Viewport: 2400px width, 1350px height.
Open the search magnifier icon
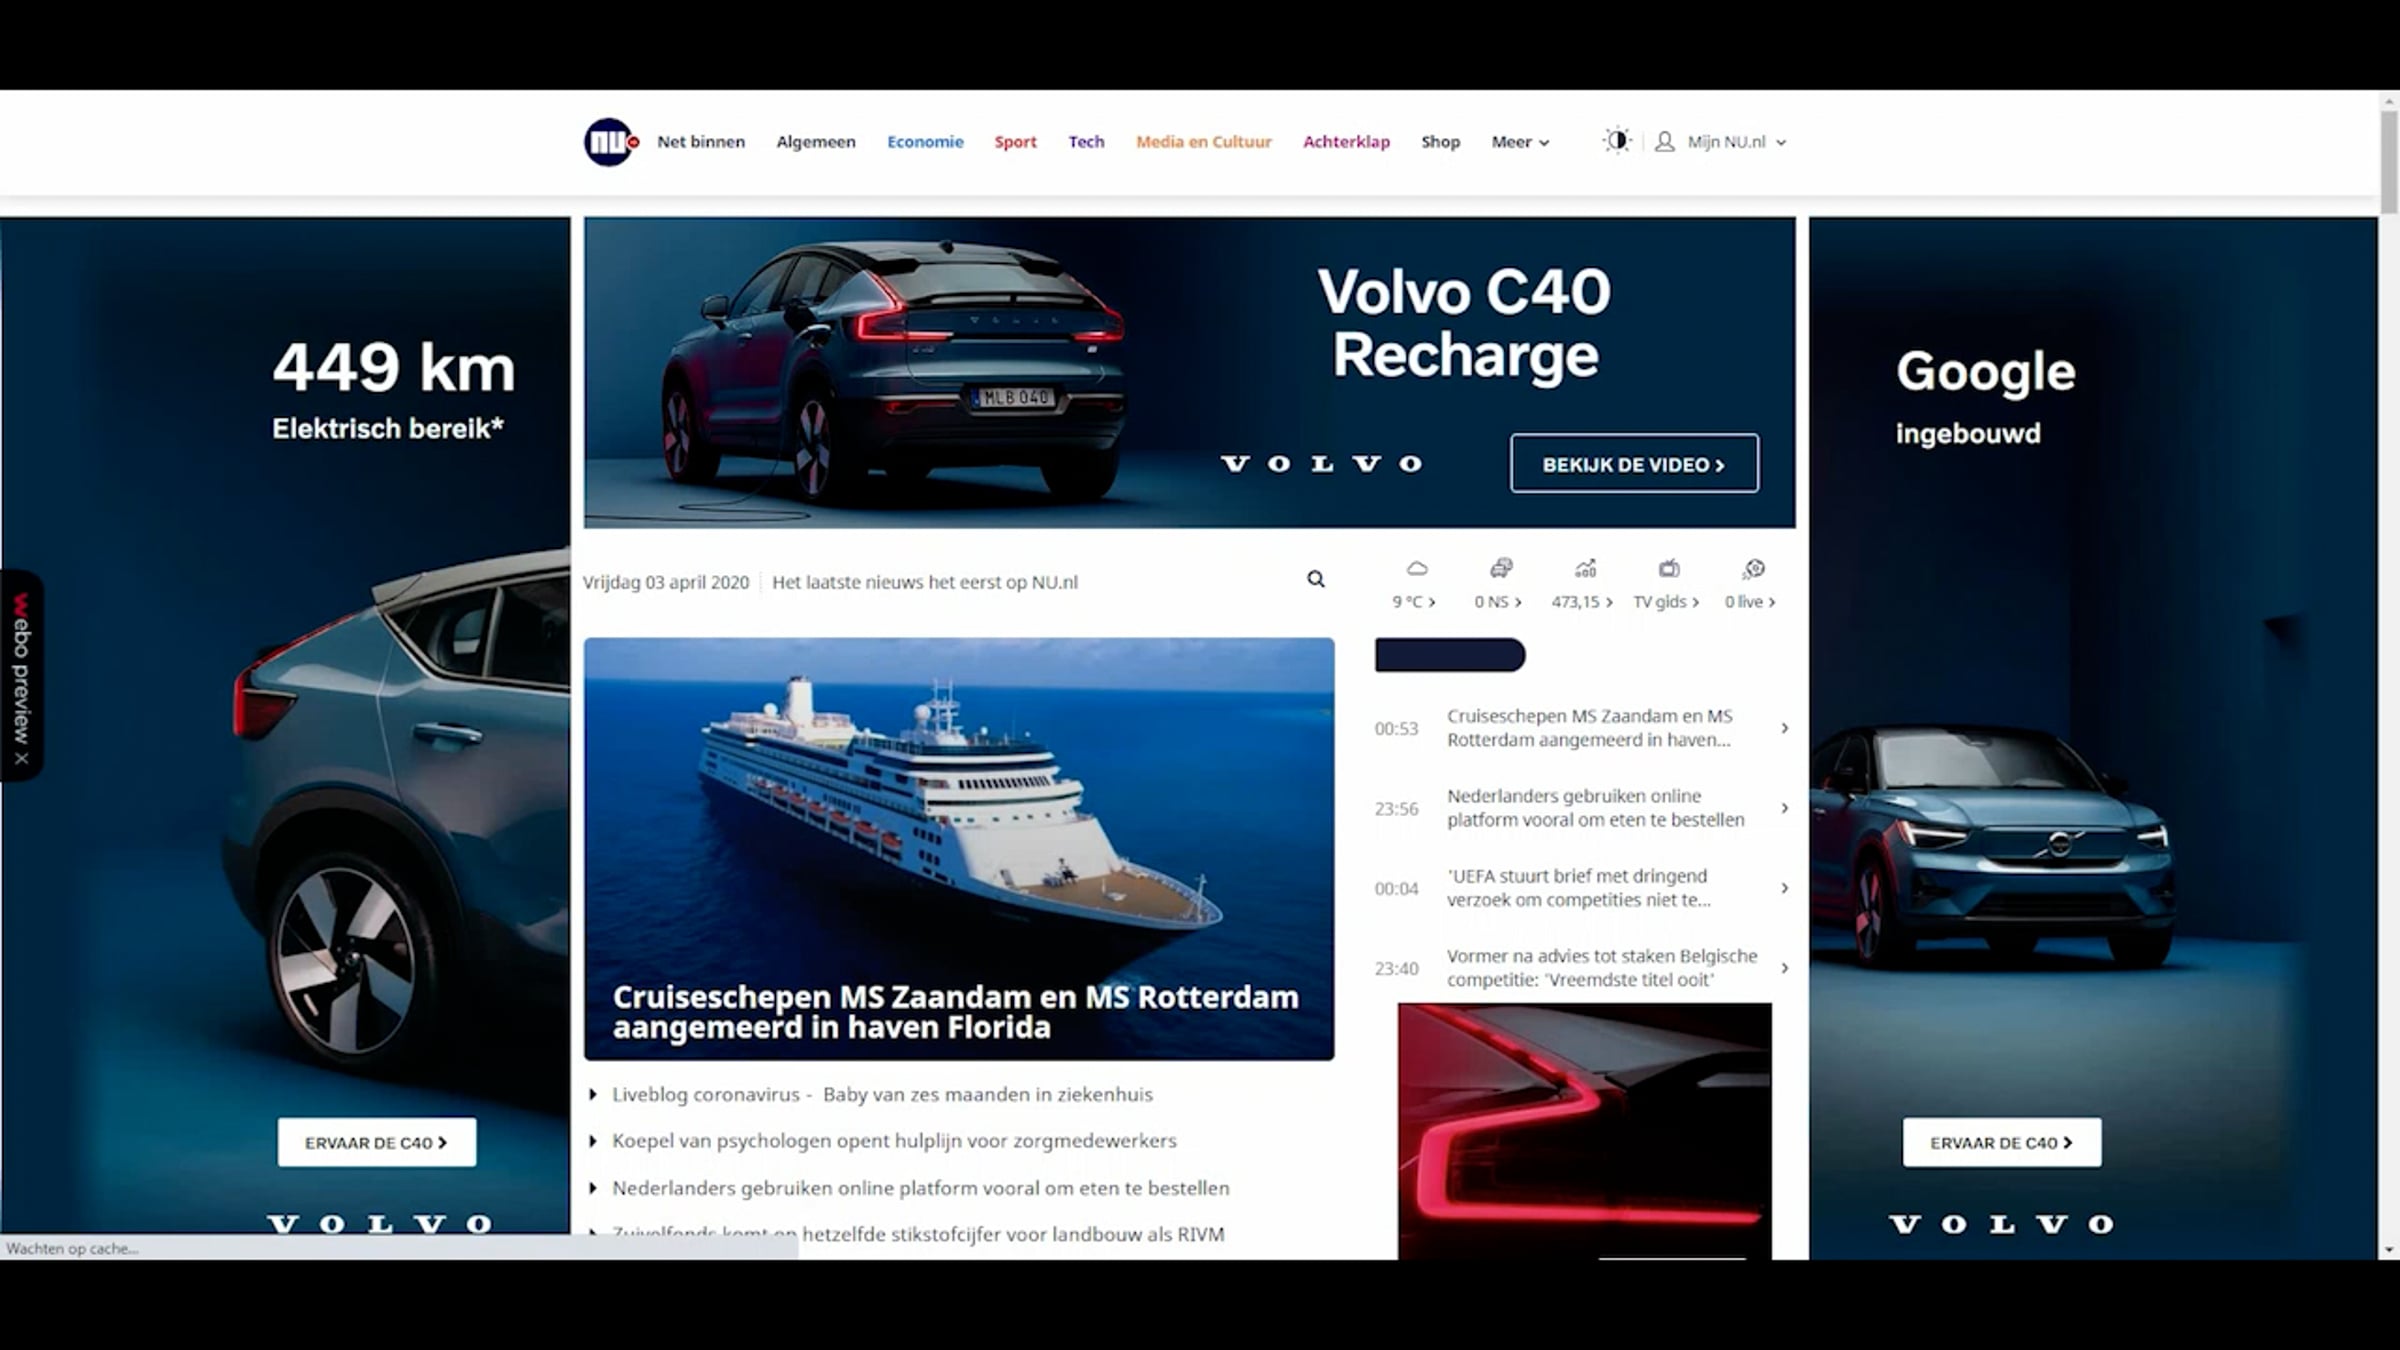(x=1316, y=579)
